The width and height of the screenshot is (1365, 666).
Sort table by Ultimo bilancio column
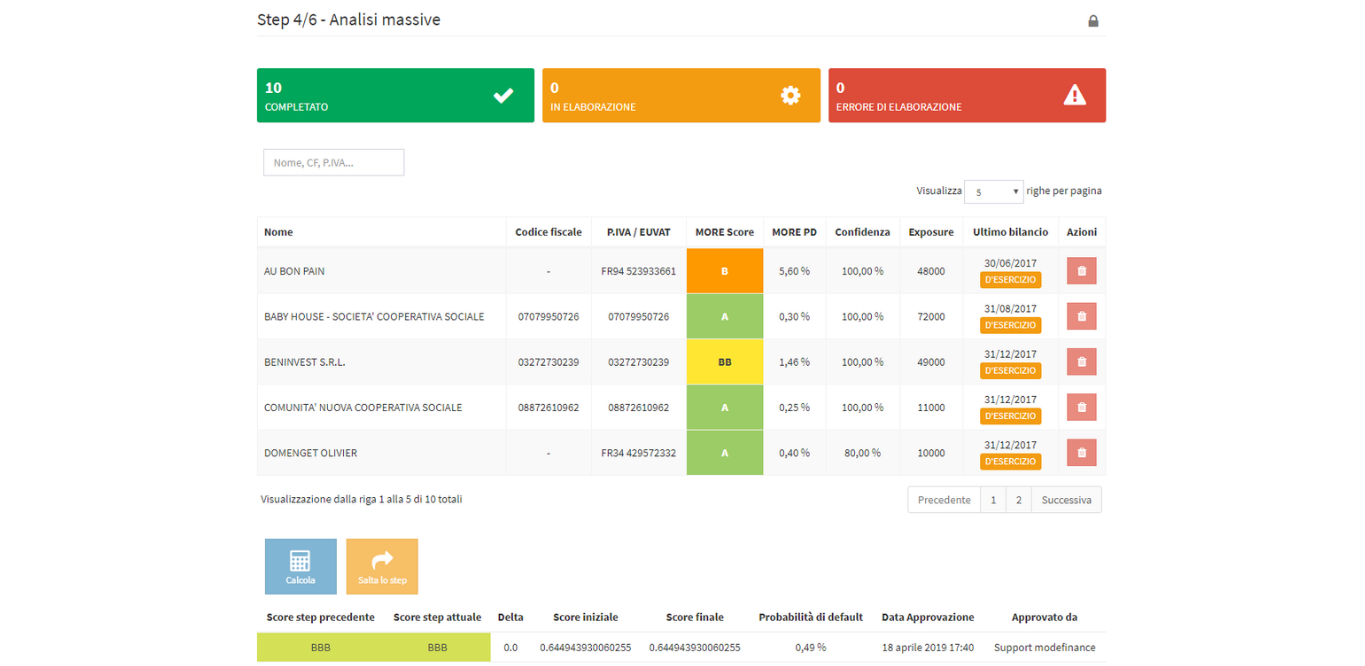click(1010, 232)
